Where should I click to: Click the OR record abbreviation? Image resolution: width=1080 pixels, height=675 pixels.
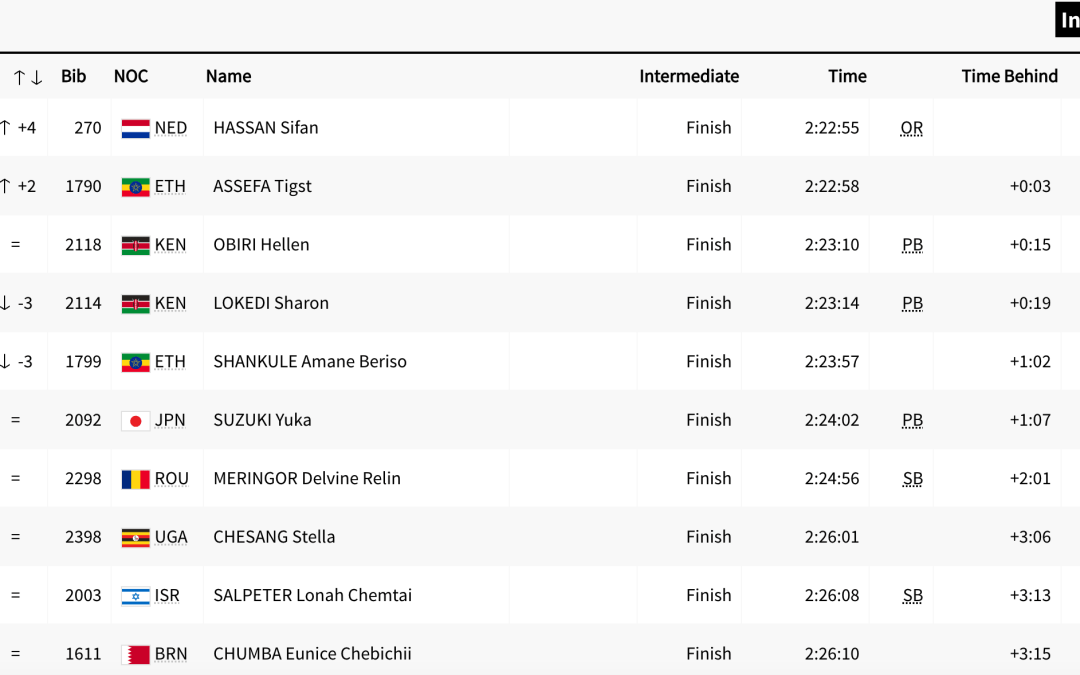(x=911, y=128)
